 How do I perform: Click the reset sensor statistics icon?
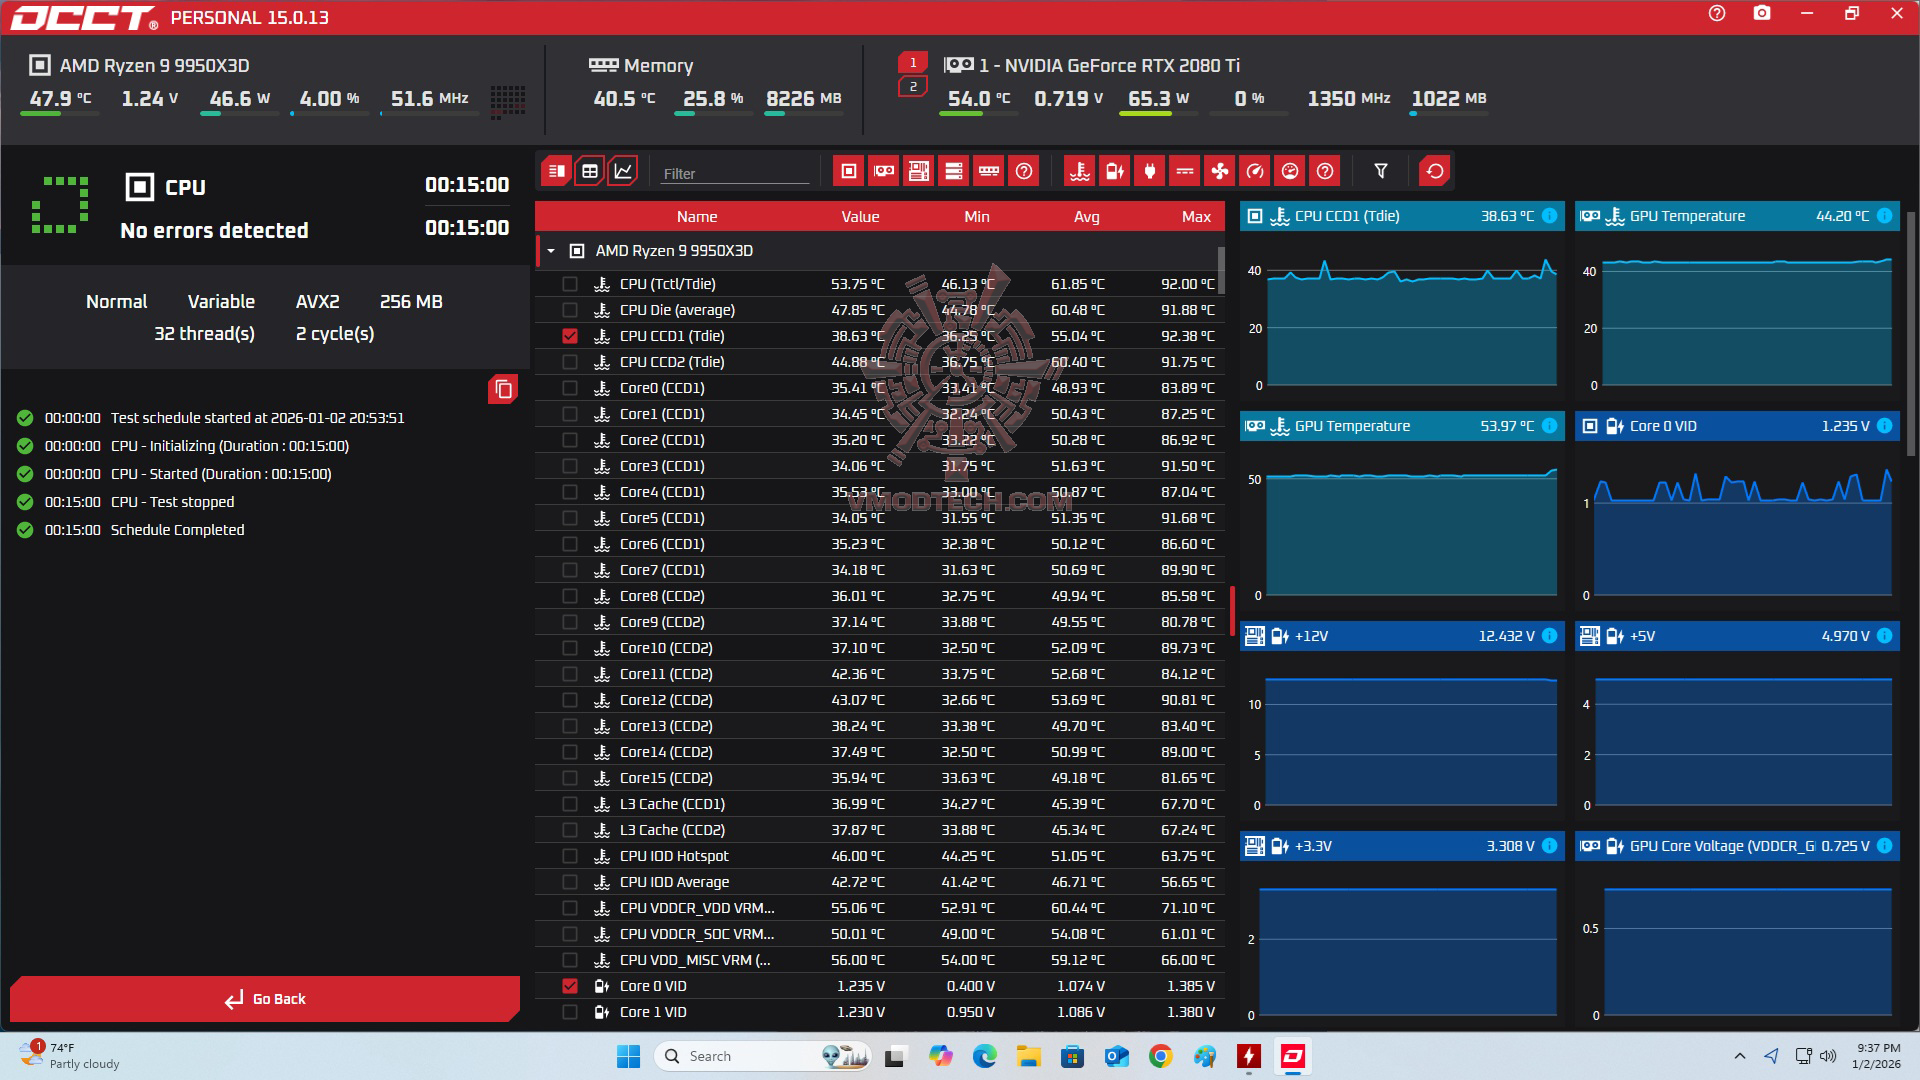click(1435, 171)
